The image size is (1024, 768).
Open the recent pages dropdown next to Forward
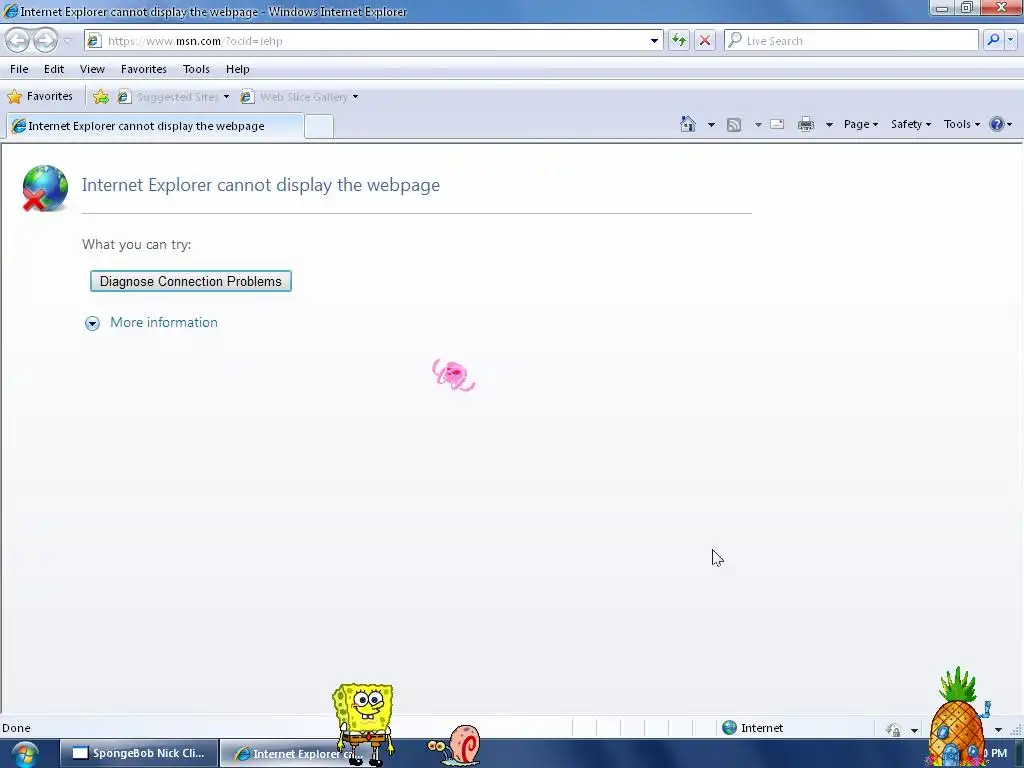(x=67, y=41)
